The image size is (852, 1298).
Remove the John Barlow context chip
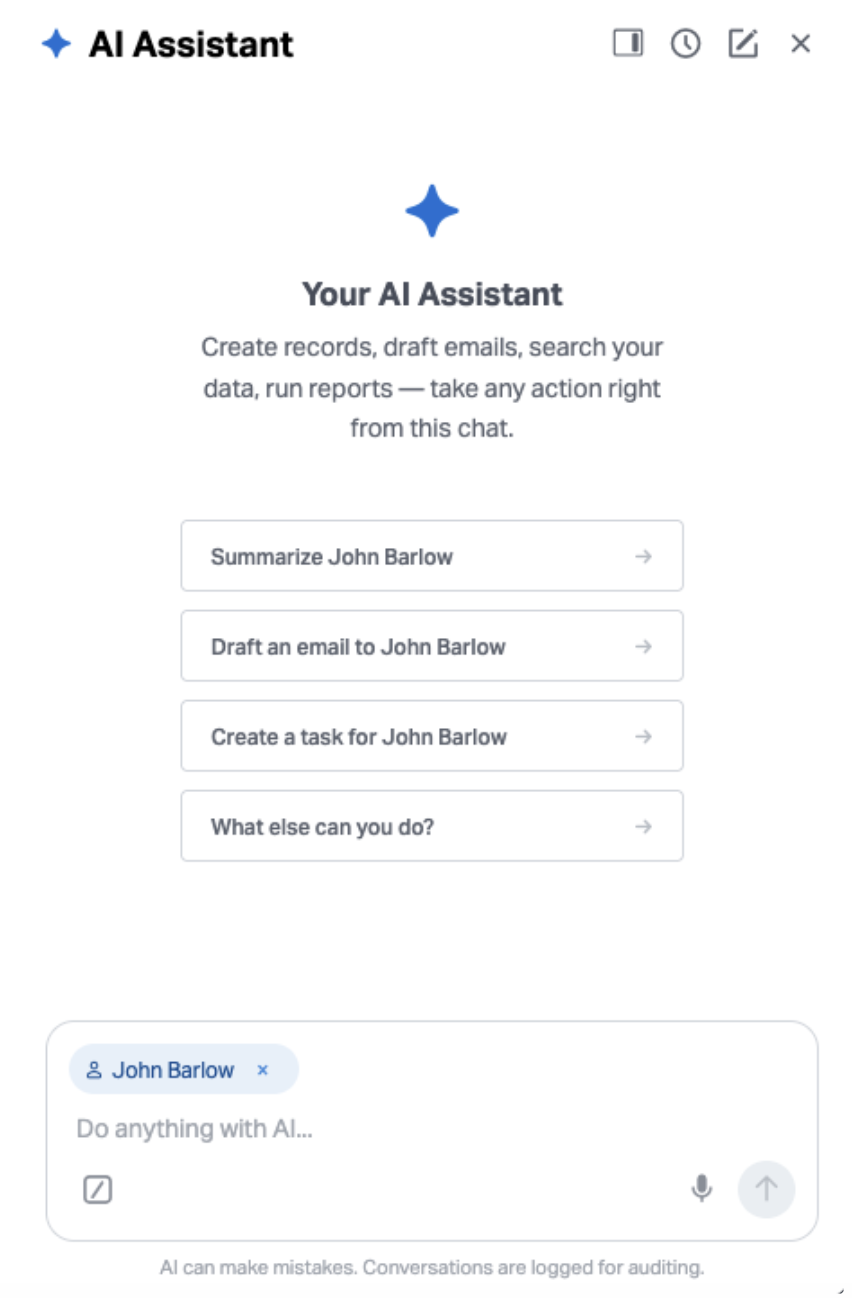pos(263,1070)
